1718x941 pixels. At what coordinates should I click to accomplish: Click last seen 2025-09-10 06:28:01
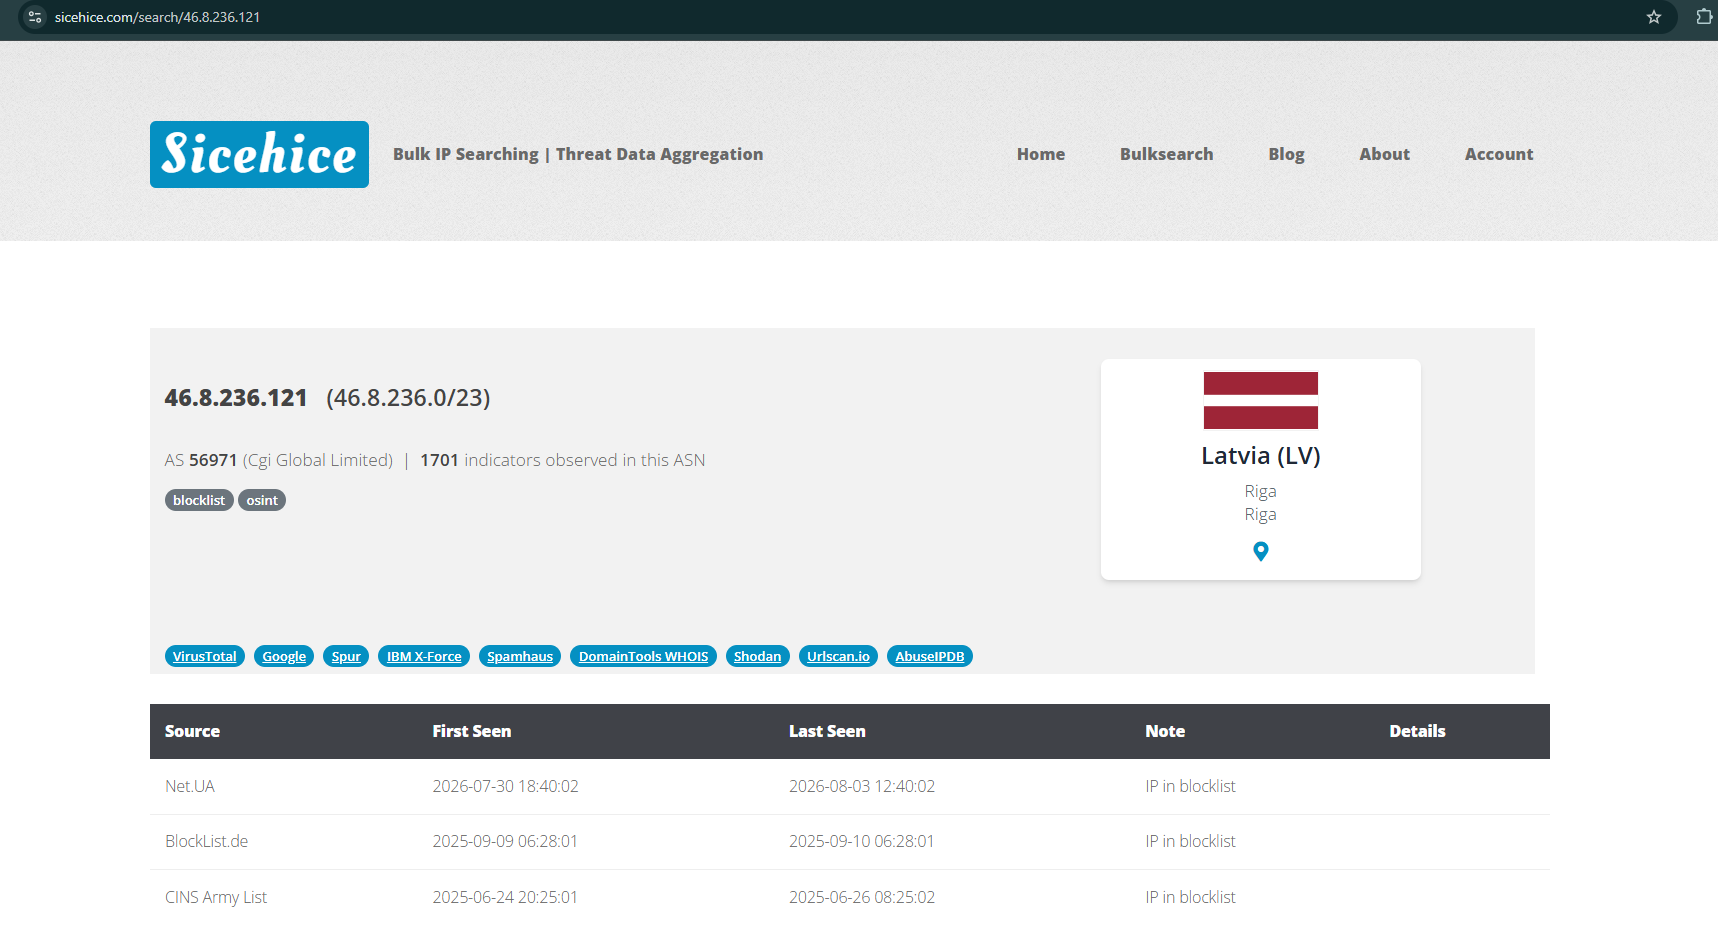(x=862, y=841)
